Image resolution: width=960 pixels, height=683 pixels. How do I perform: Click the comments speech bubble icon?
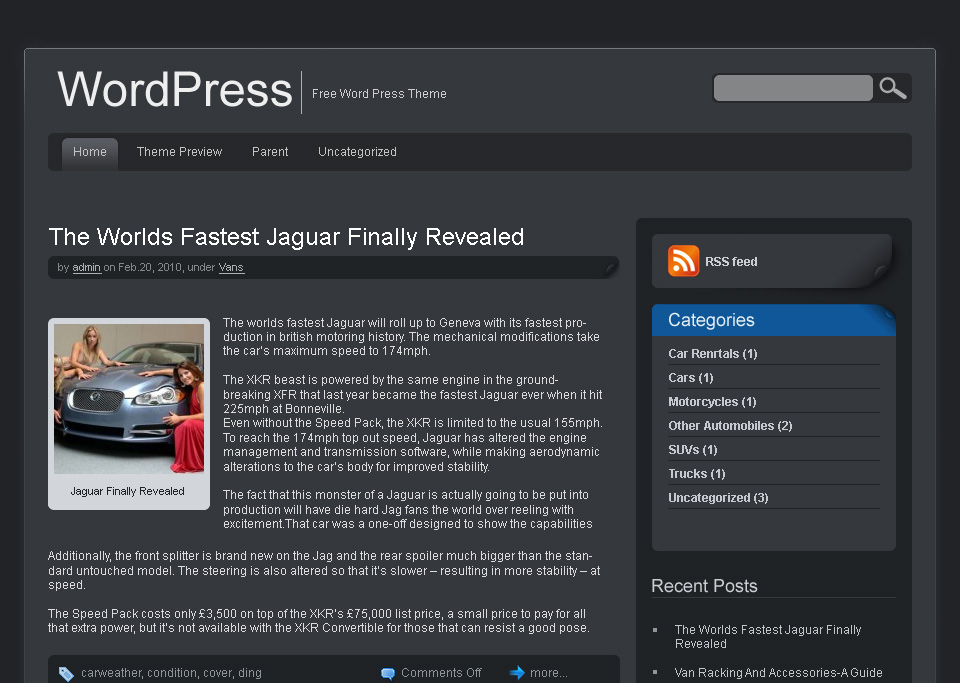[x=388, y=673]
